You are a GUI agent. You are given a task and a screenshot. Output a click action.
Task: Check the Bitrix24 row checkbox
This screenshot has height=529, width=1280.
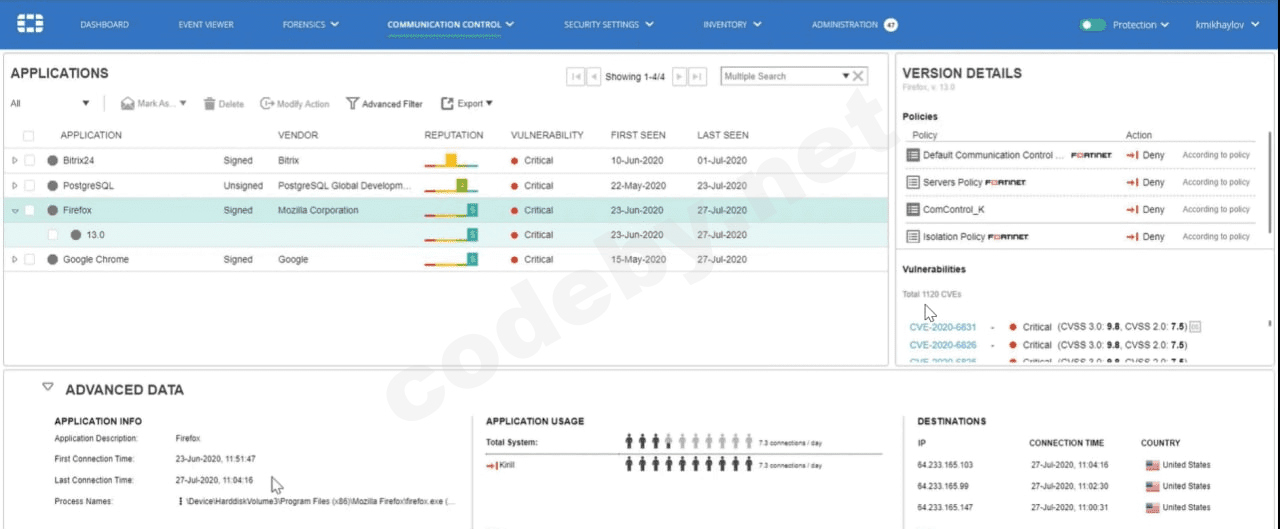click(30, 160)
